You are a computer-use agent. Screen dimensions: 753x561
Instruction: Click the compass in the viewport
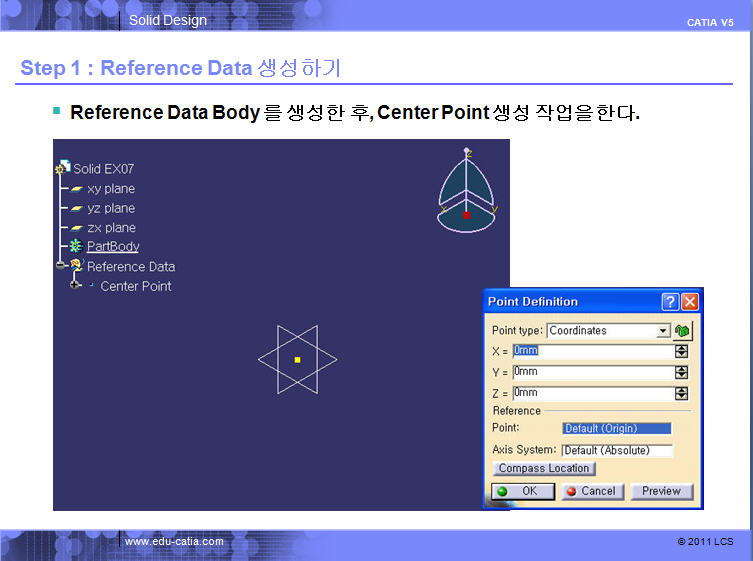pyautogui.click(x=466, y=191)
